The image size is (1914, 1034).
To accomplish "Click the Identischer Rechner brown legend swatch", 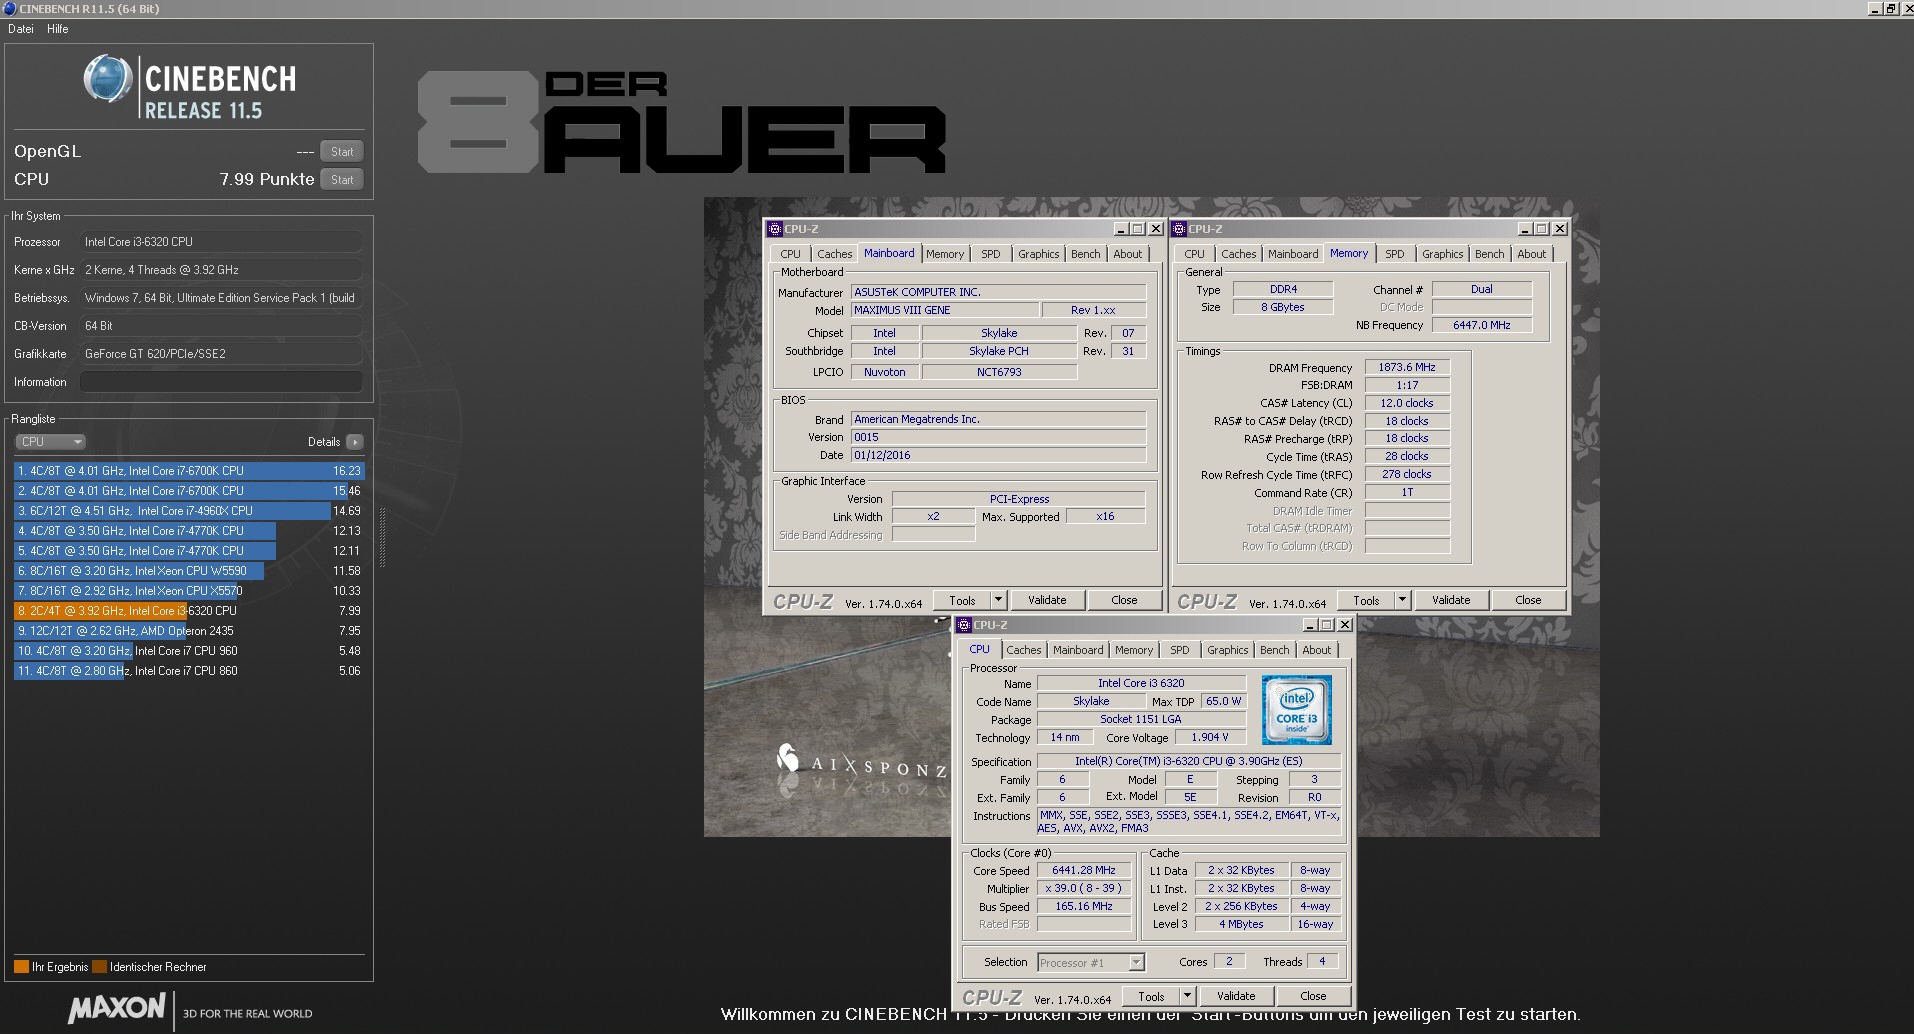I will [99, 967].
